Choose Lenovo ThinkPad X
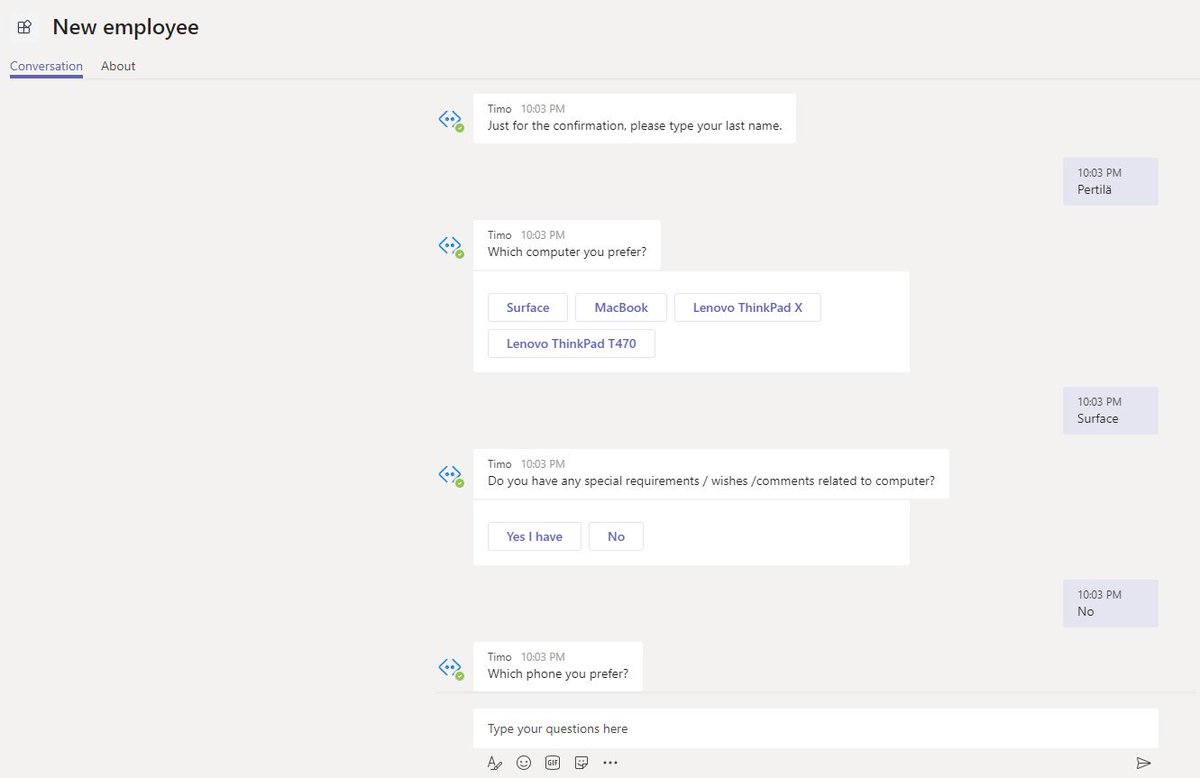The height and width of the screenshot is (778, 1200). (x=748, y=307)
